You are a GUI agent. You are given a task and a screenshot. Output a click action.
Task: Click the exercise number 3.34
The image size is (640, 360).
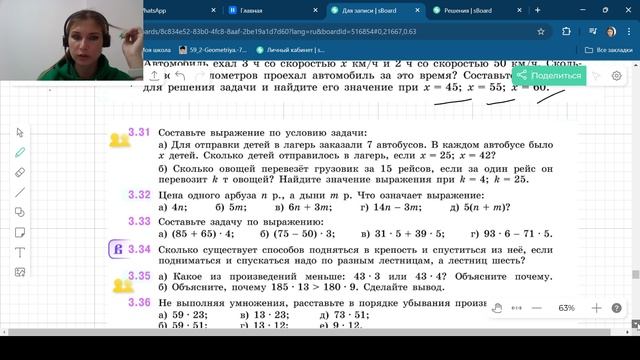(139, 249)
